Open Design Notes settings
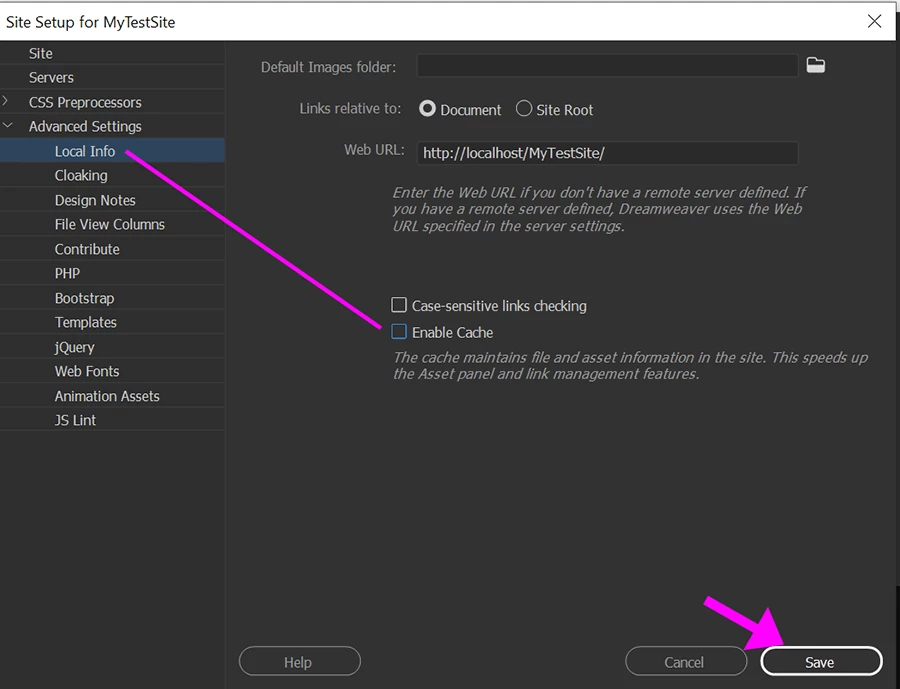 pos(112,200)
